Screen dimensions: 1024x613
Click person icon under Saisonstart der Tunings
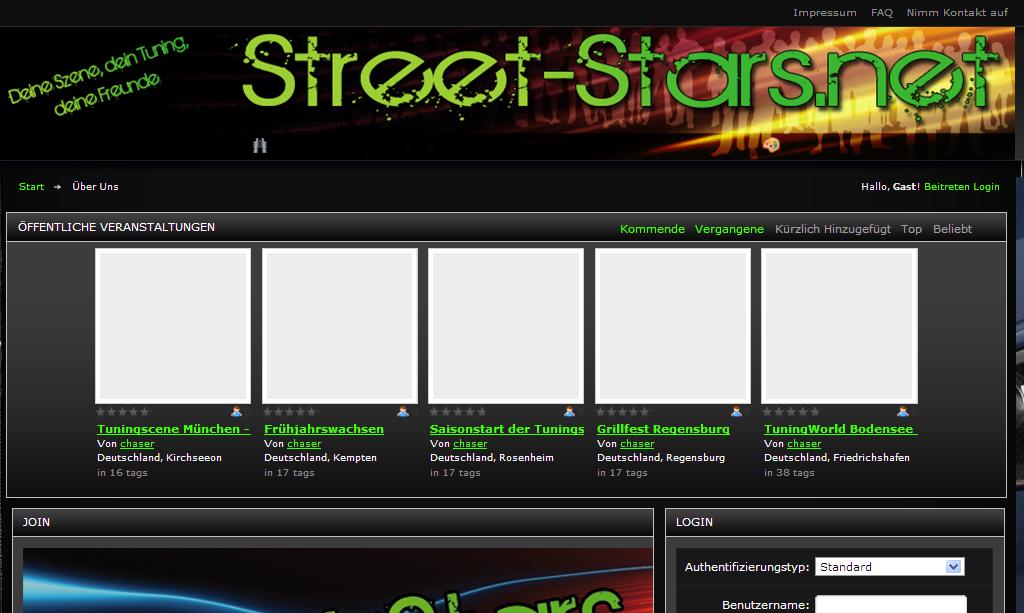point(569,412)
